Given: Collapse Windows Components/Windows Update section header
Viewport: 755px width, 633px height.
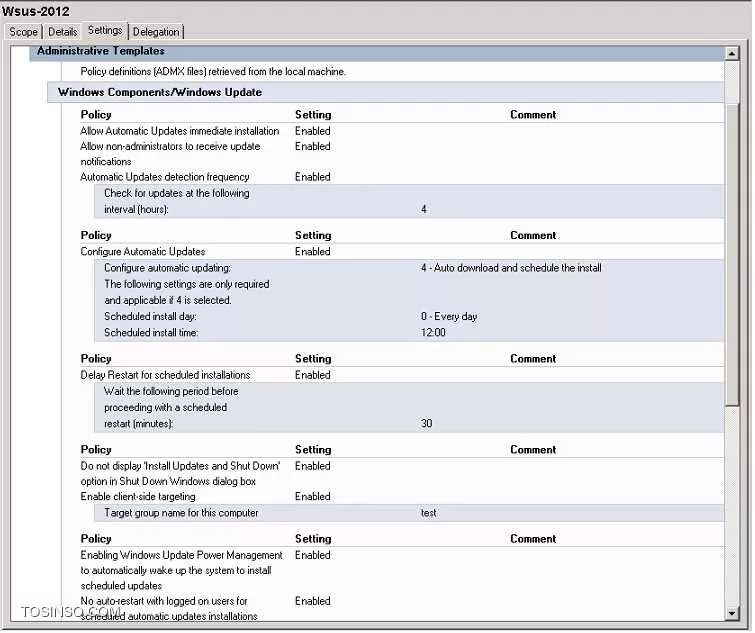Looking at the screenshot, I should [x=386, y=92].
